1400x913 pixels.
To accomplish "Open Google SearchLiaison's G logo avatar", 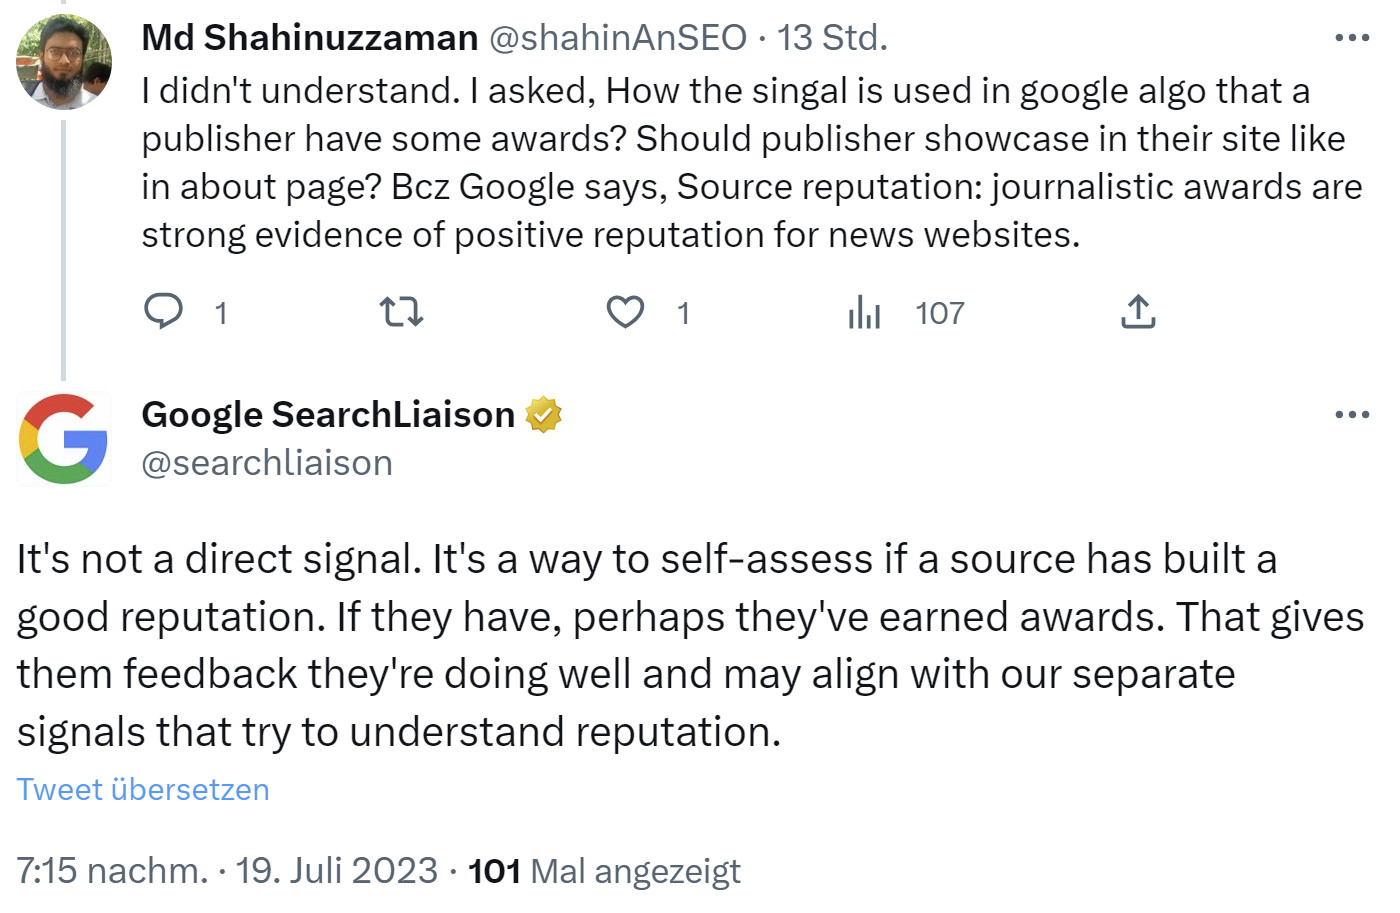I will point(64,439).
